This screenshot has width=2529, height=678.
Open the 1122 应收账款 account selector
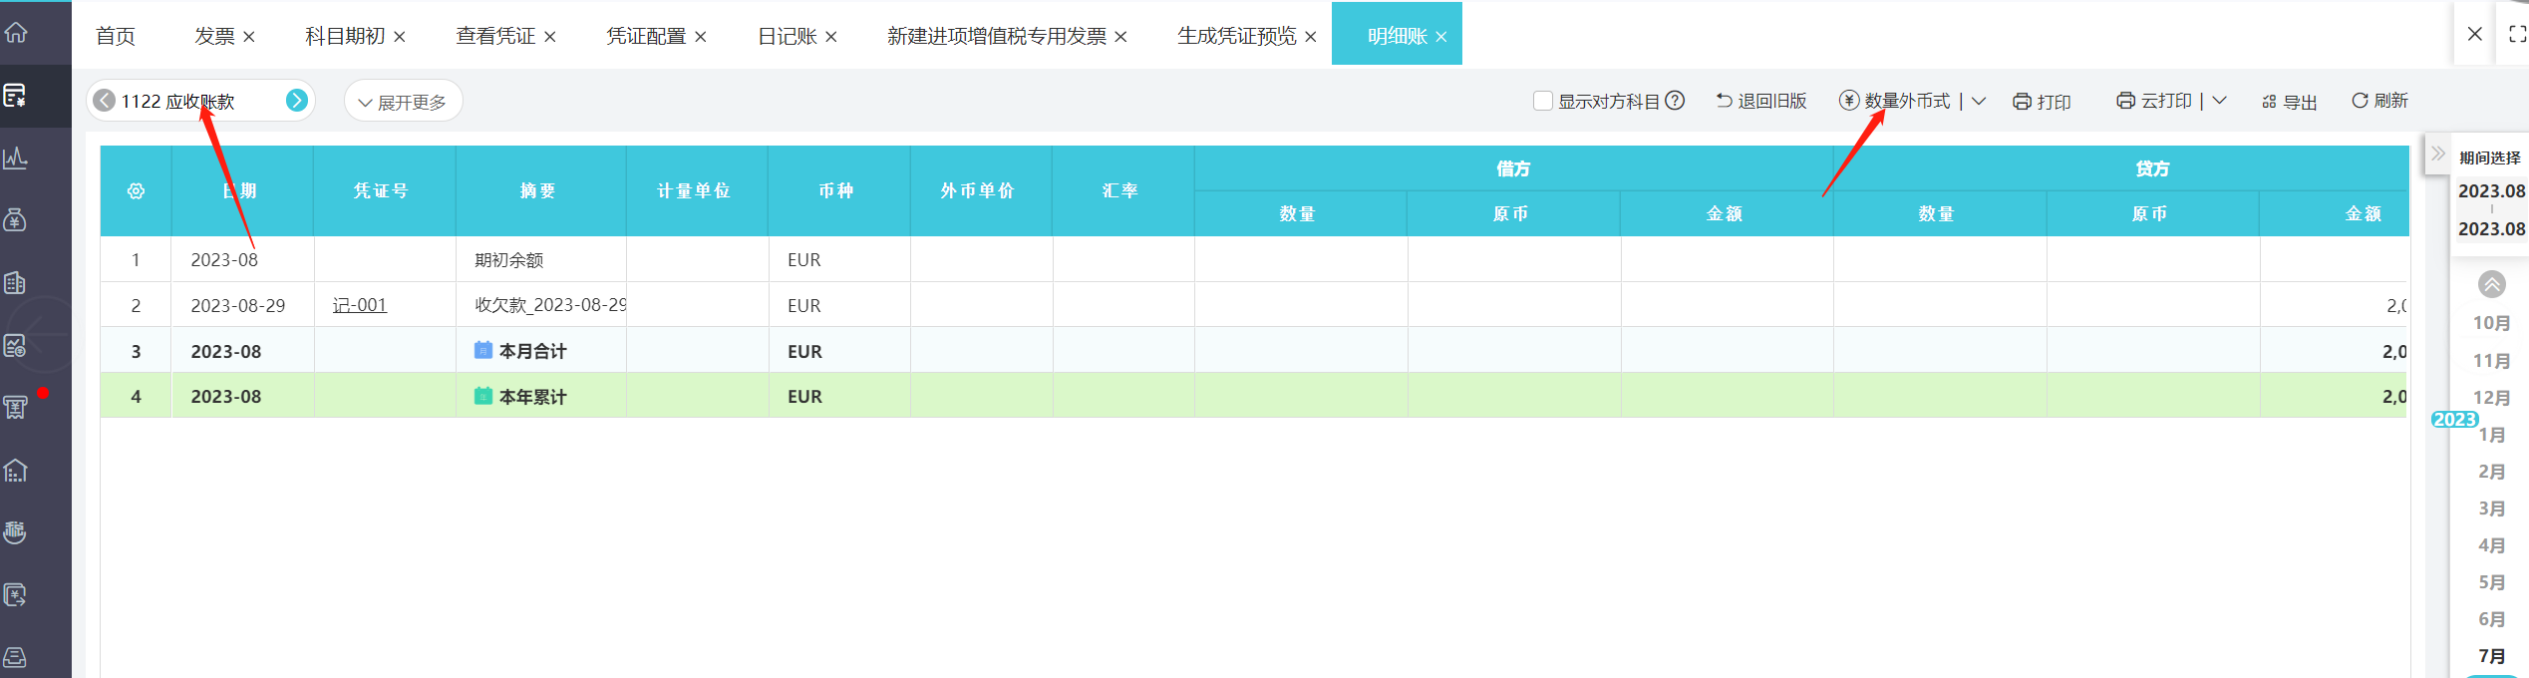point(200,101)
